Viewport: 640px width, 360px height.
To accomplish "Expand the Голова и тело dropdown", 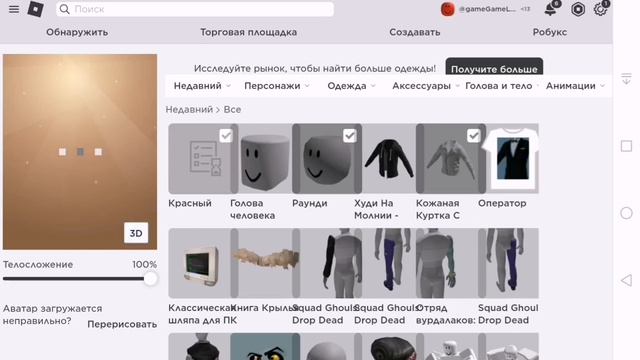I will pos(502,86).
